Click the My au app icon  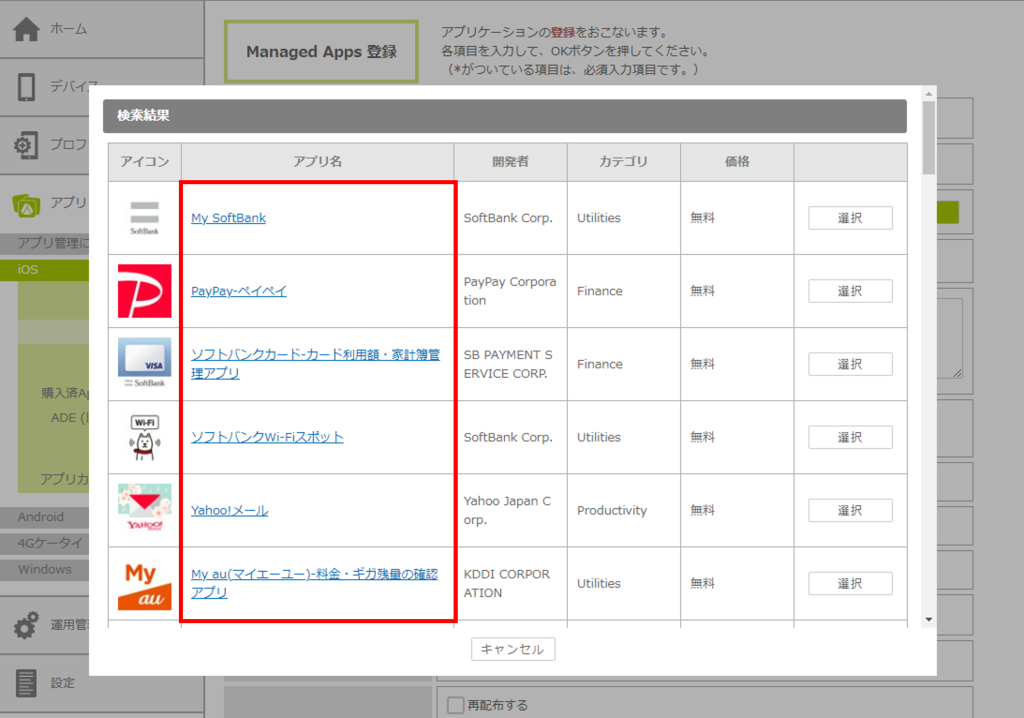(x=145, y=584)
